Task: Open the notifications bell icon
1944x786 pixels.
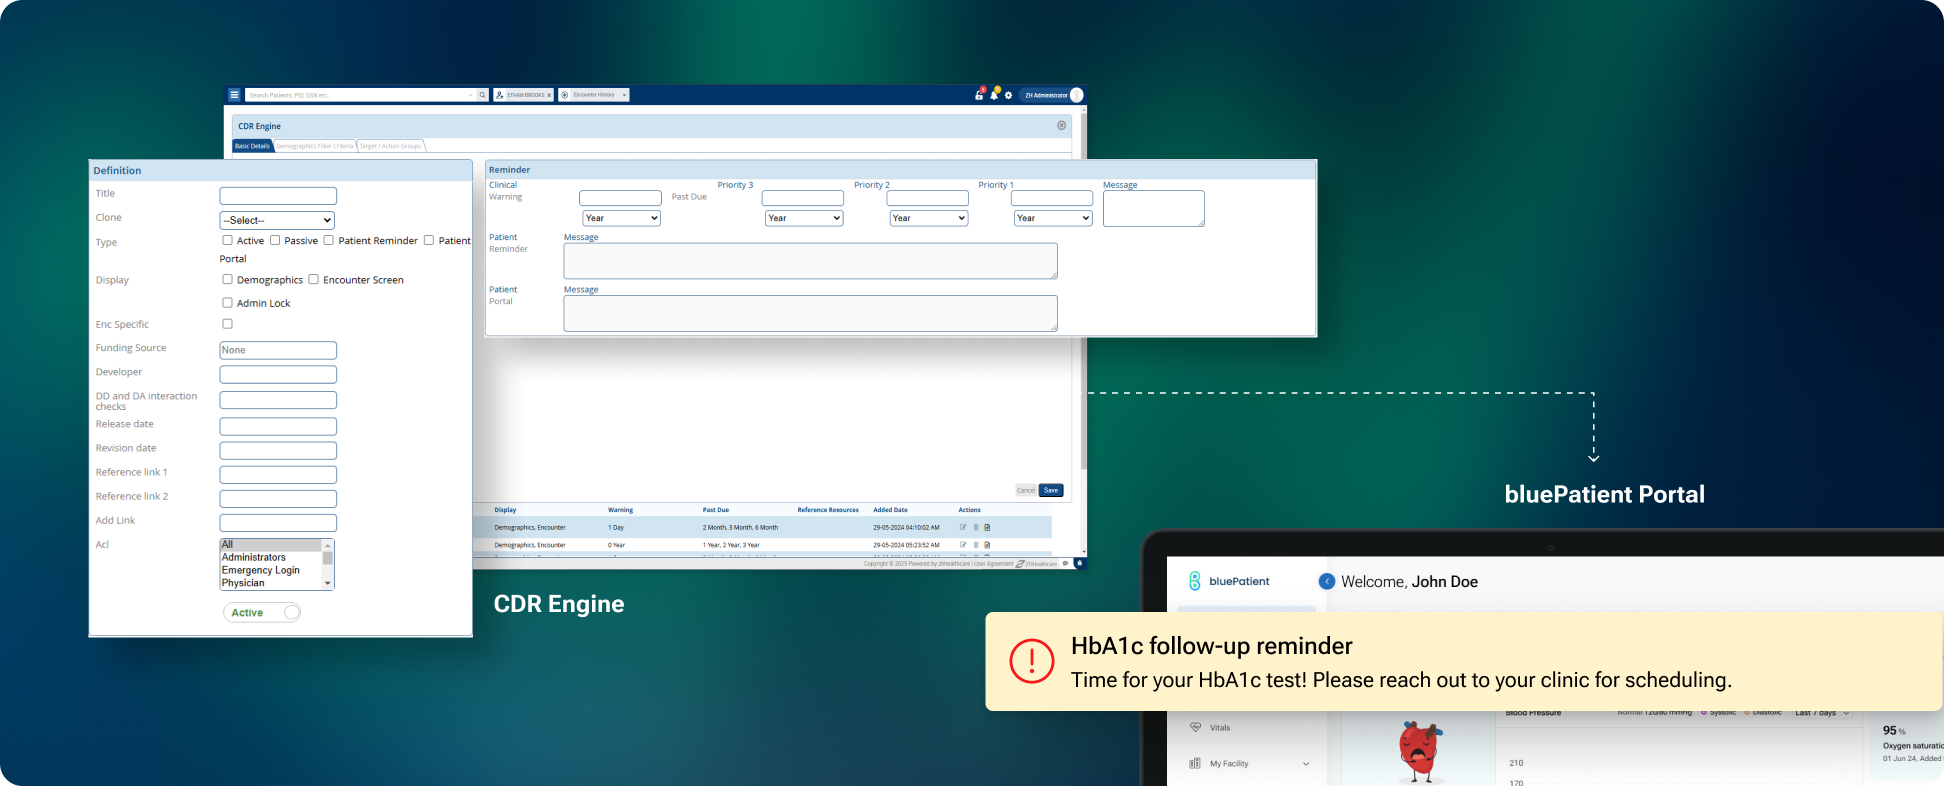Action: tap(994, 95)
